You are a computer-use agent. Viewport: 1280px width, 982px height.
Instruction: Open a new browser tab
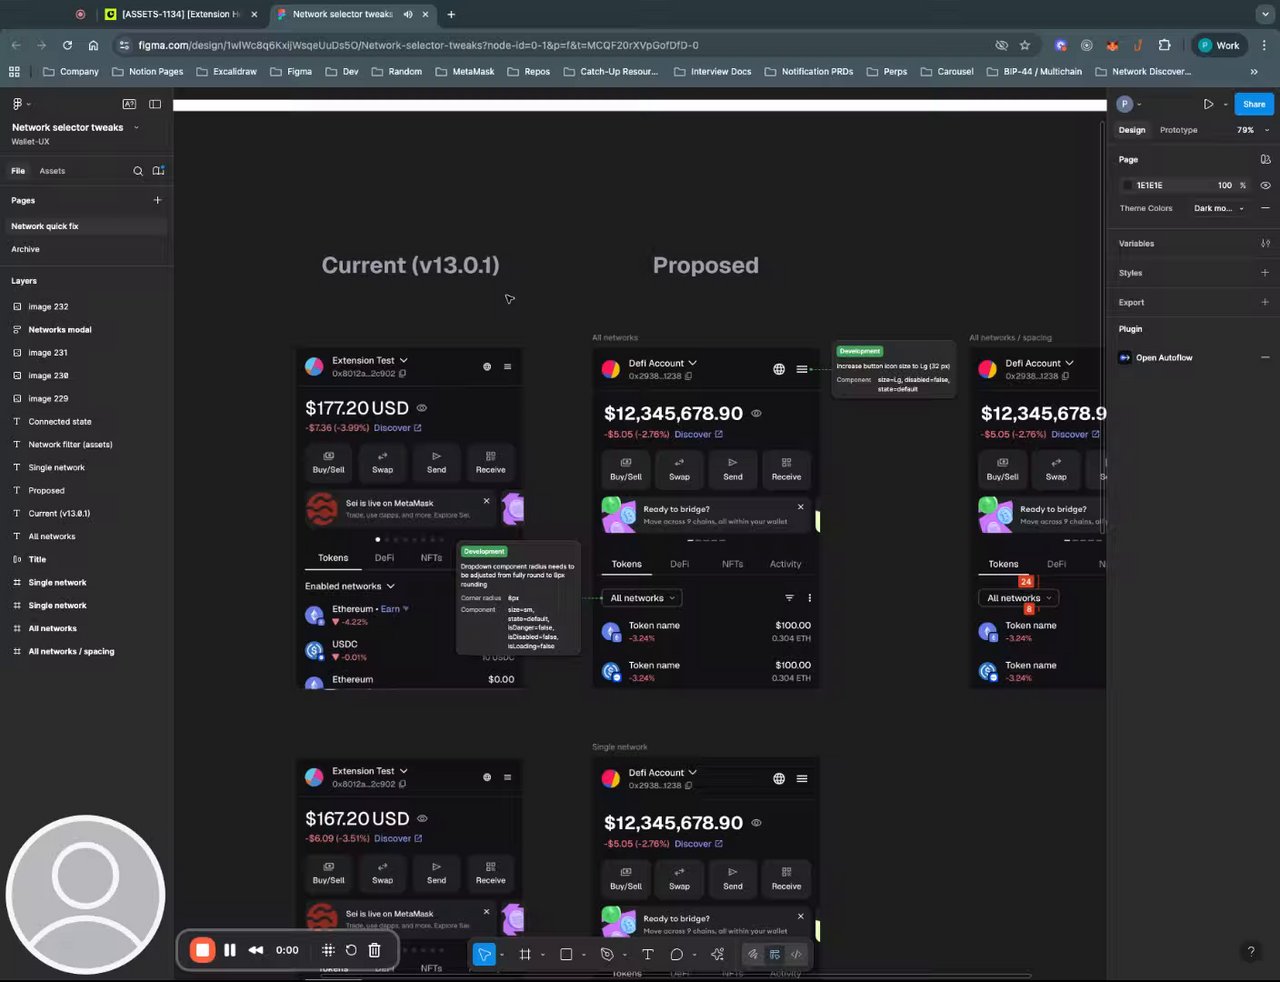coord(451,14)
